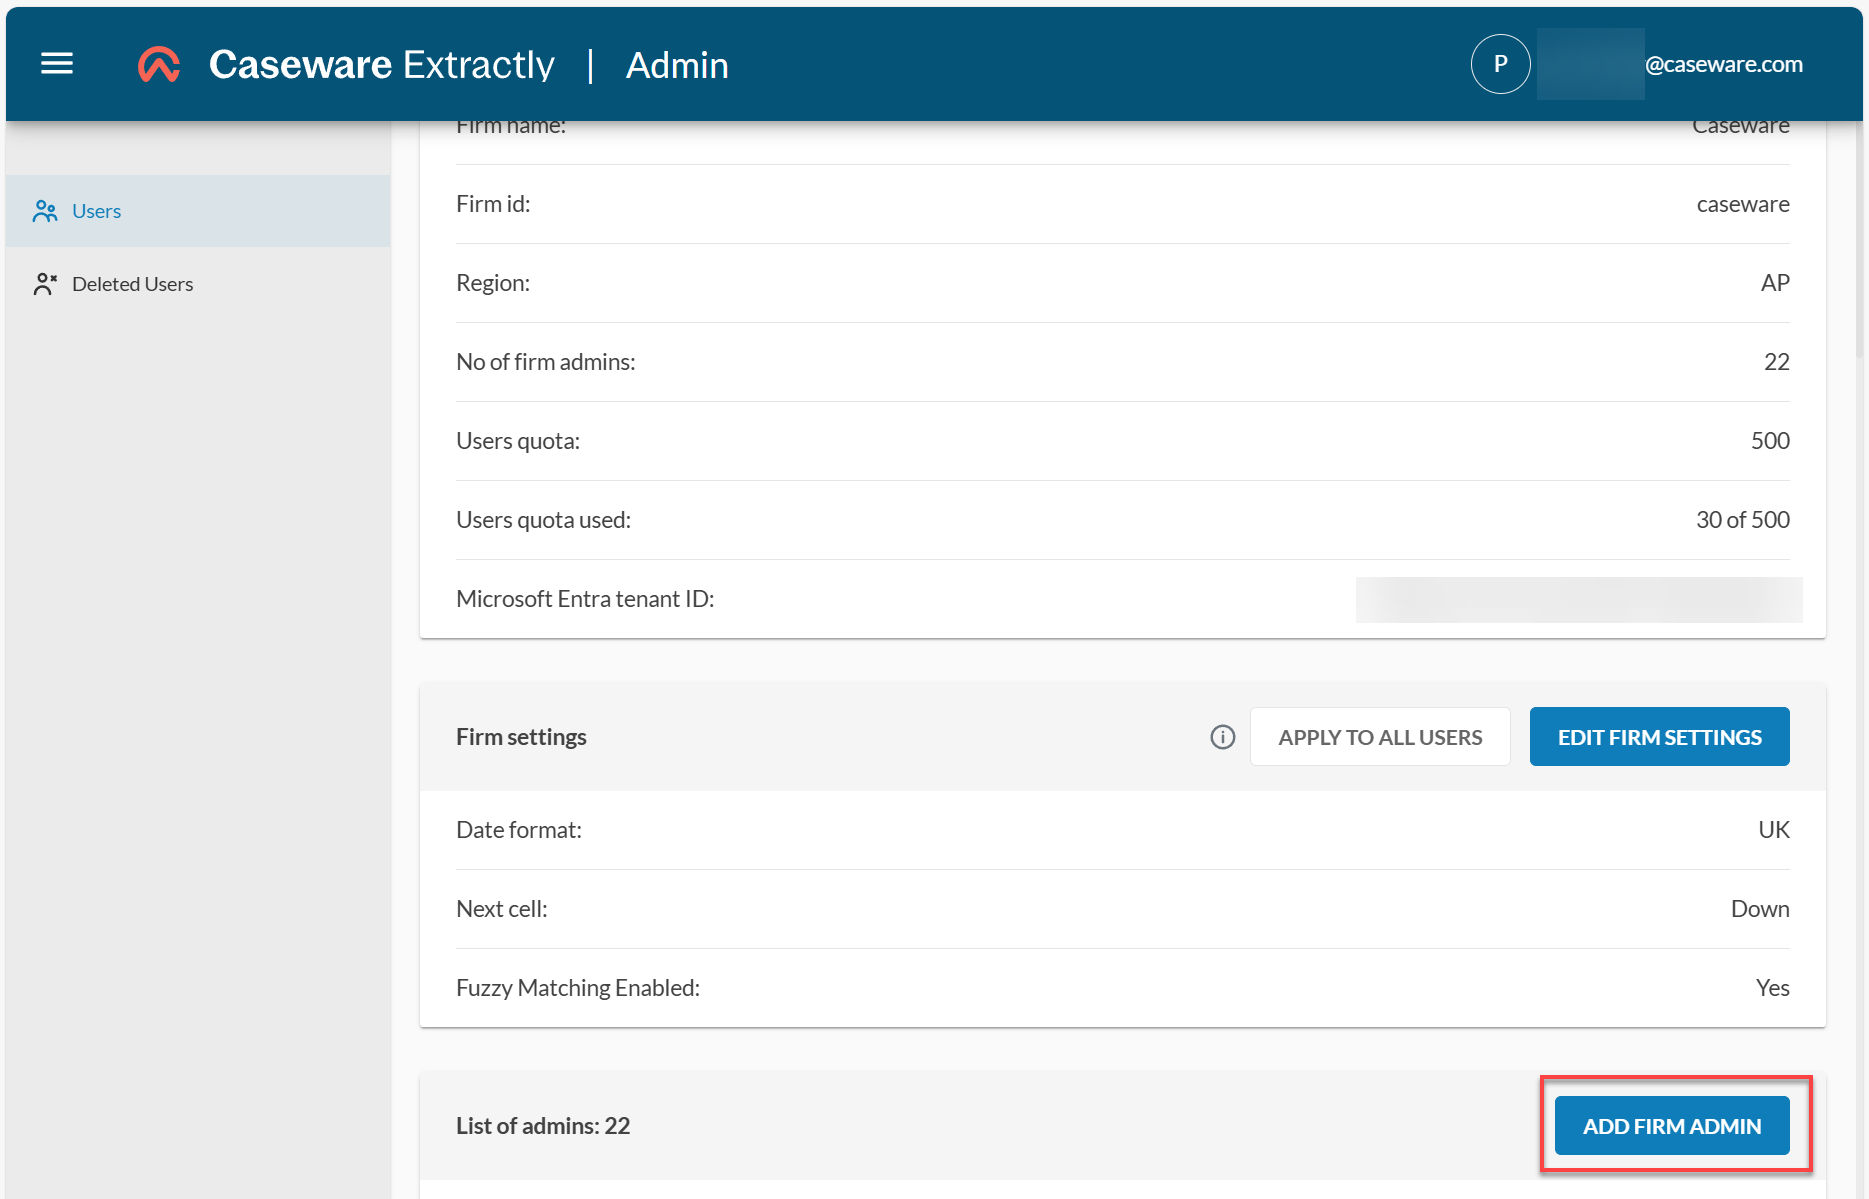Click the List of admins: 22 label
This screenshot has width=1869, height=1199.
point(543,1125)
